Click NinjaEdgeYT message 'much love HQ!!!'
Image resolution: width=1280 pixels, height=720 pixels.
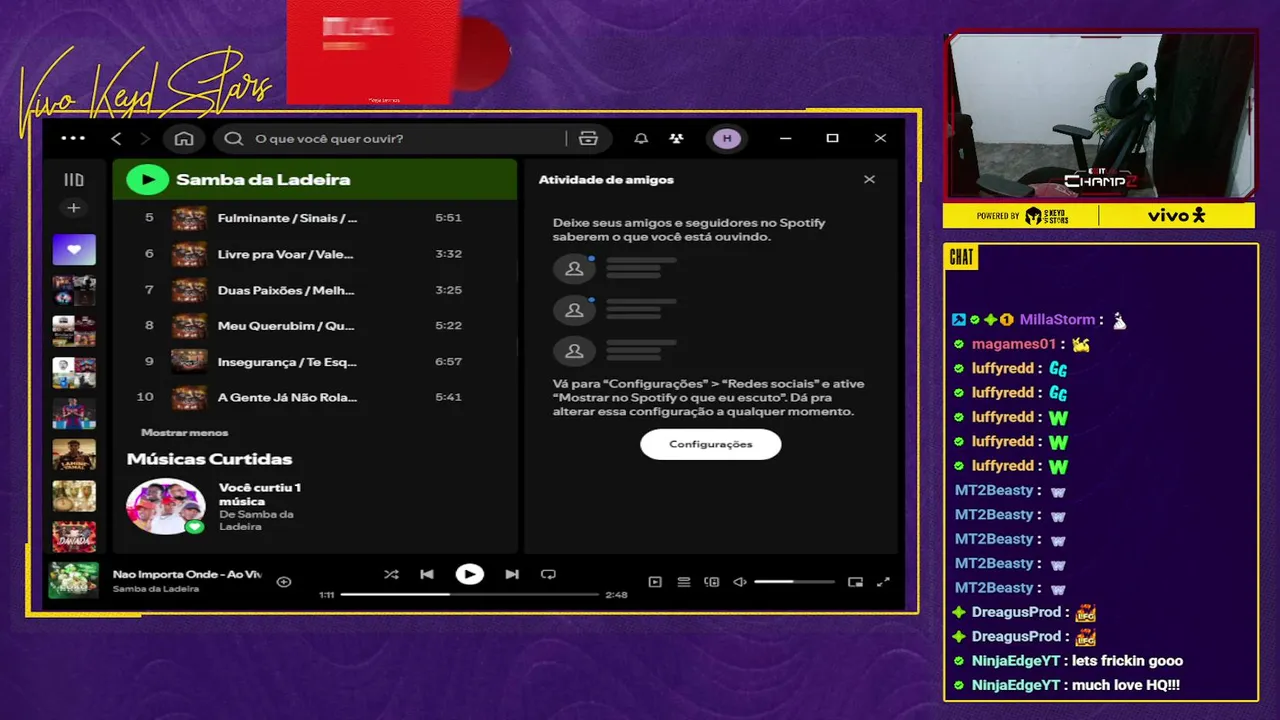(1126, 685)
